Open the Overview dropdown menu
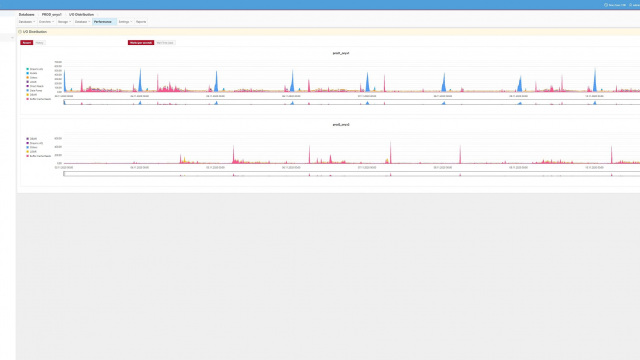Viewport: 640px width, 360px height. (46, 22)
